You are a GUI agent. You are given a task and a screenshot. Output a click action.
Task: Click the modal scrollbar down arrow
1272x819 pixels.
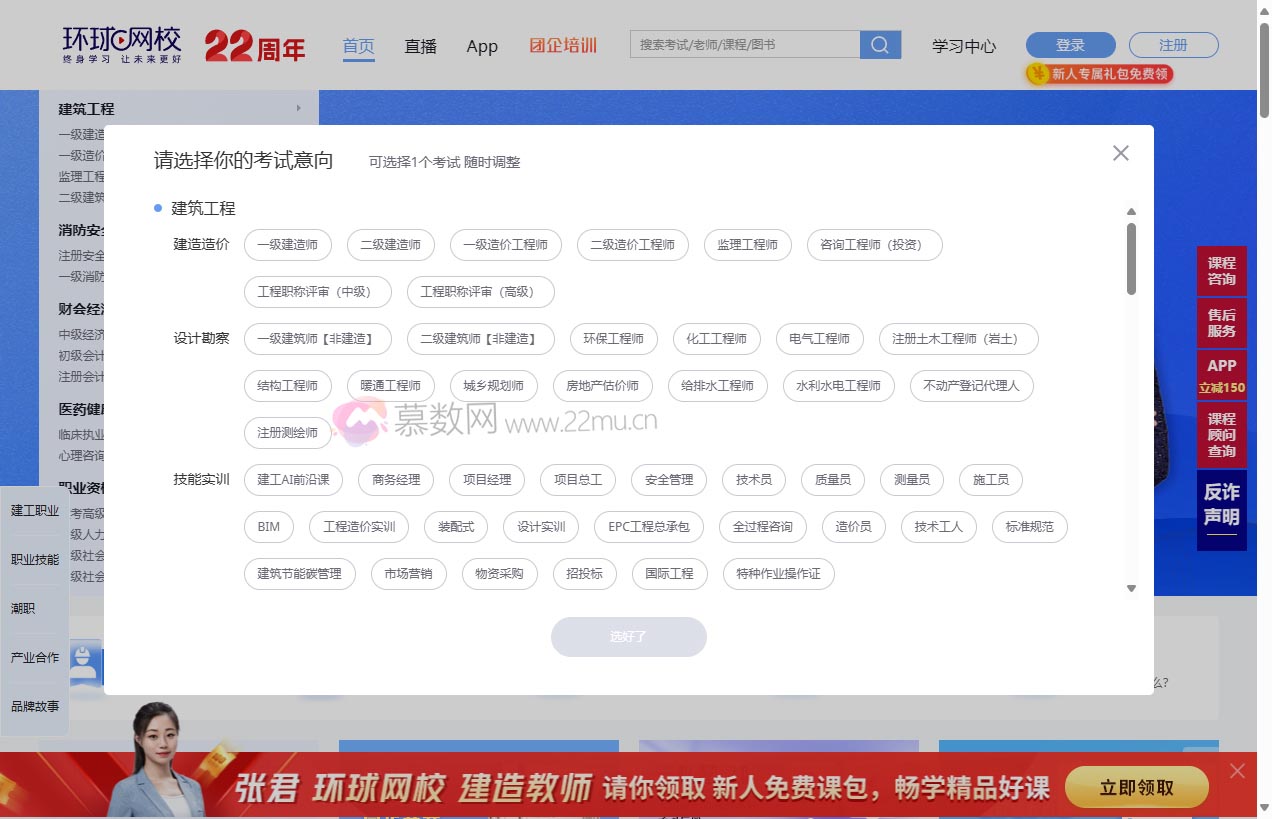1131,589
